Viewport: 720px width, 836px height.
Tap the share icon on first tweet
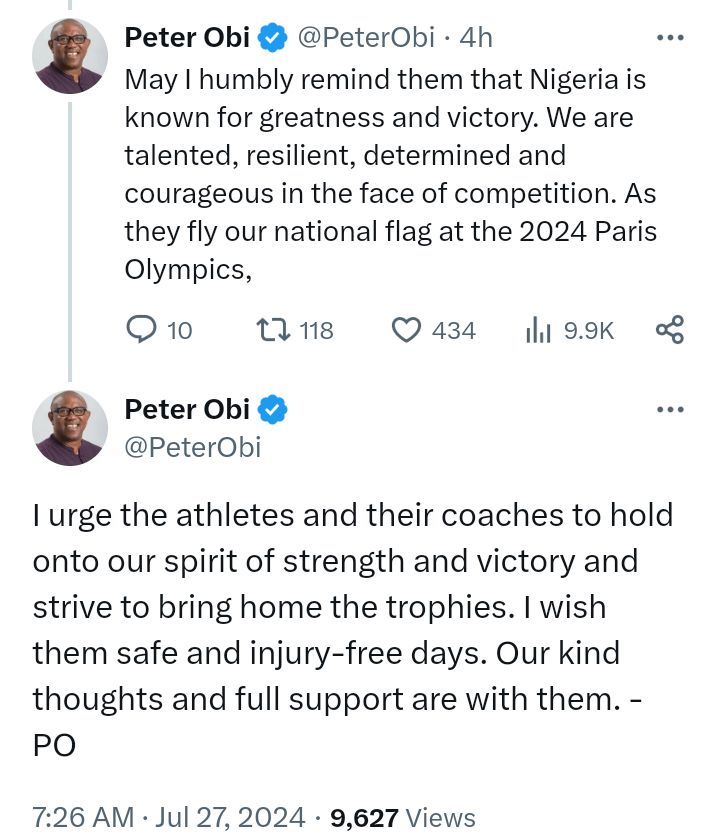point(669,329)
